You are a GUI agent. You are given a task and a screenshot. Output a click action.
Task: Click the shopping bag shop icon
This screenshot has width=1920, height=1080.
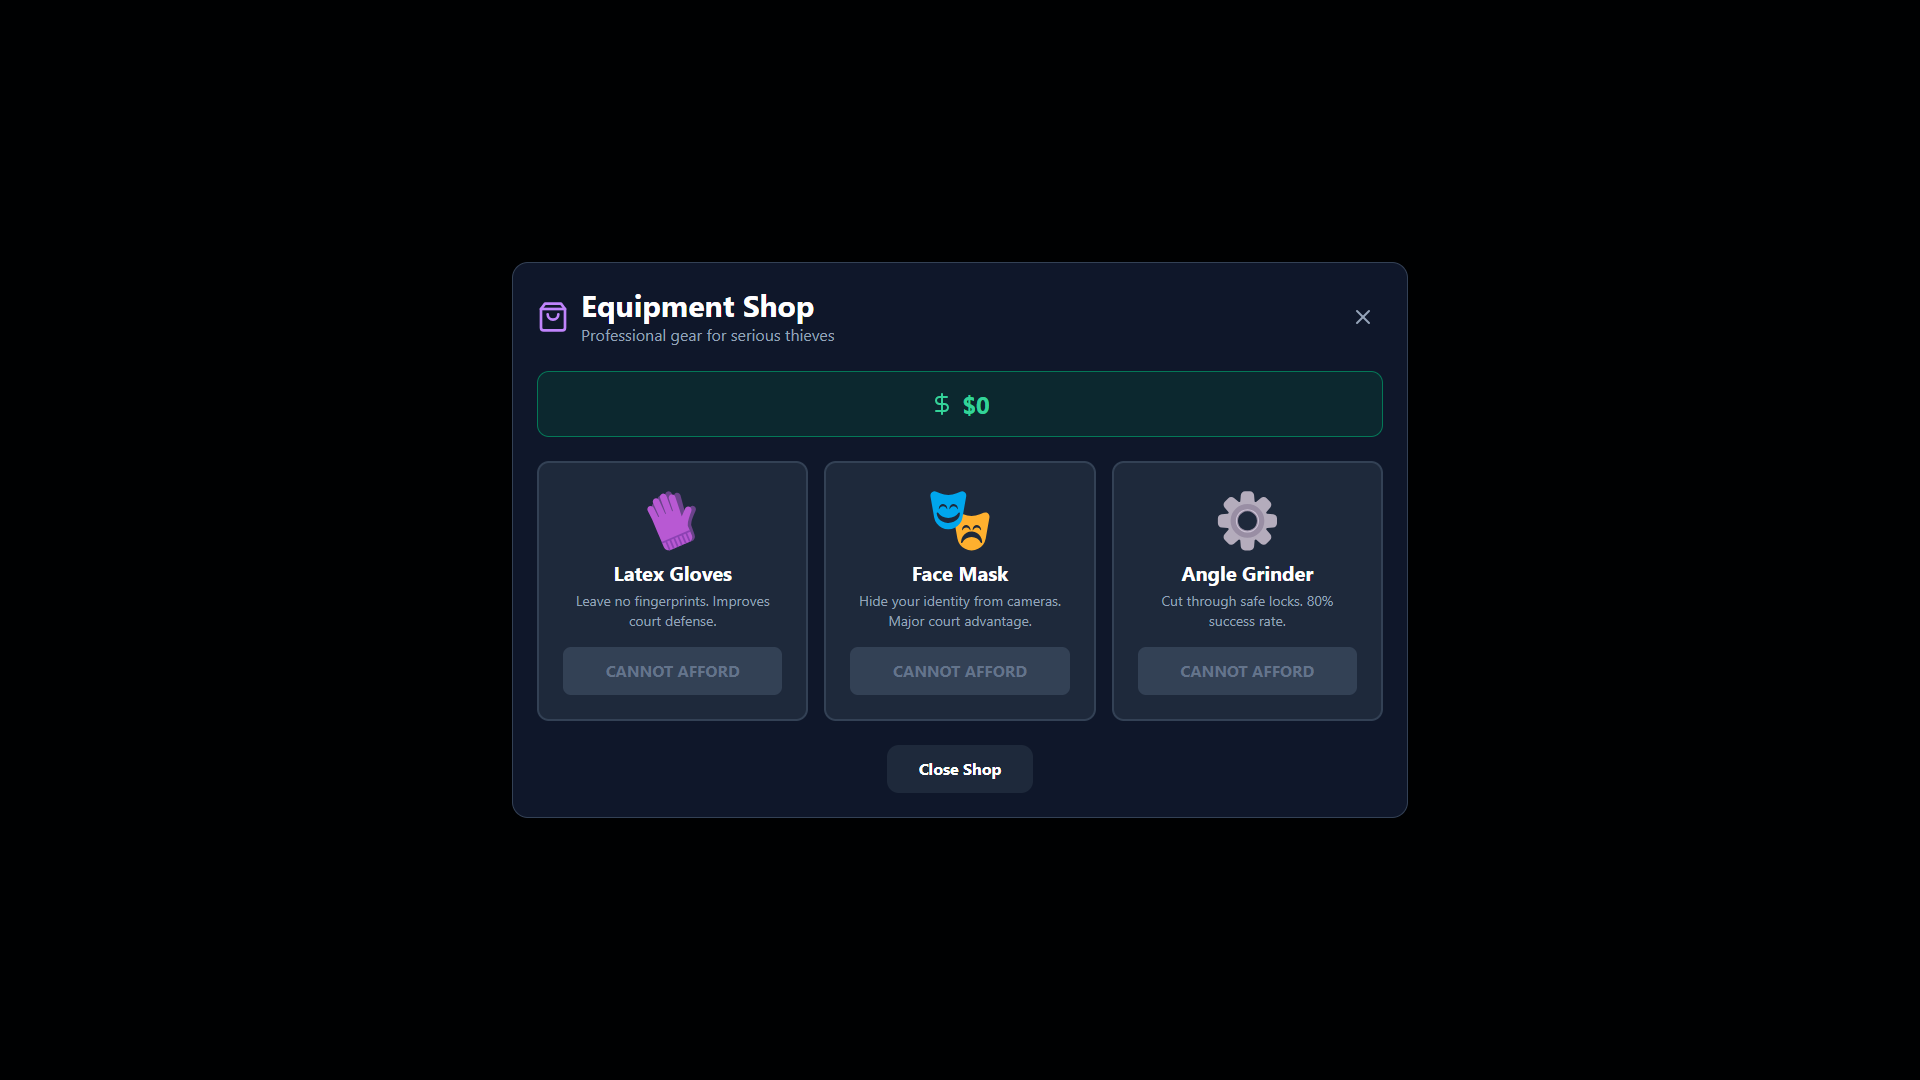click(553, 317)
